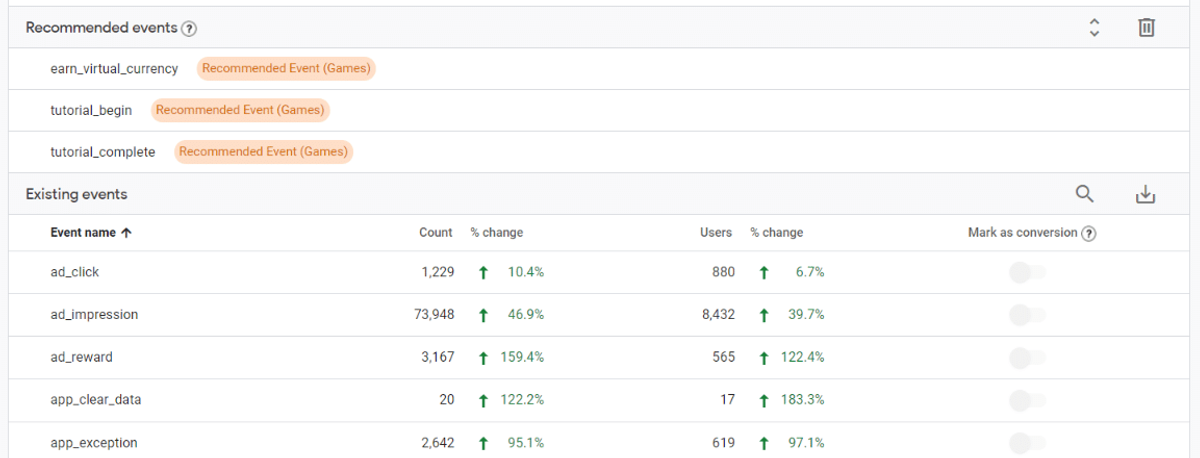Click the ad_click users value 880

(723, 272)
